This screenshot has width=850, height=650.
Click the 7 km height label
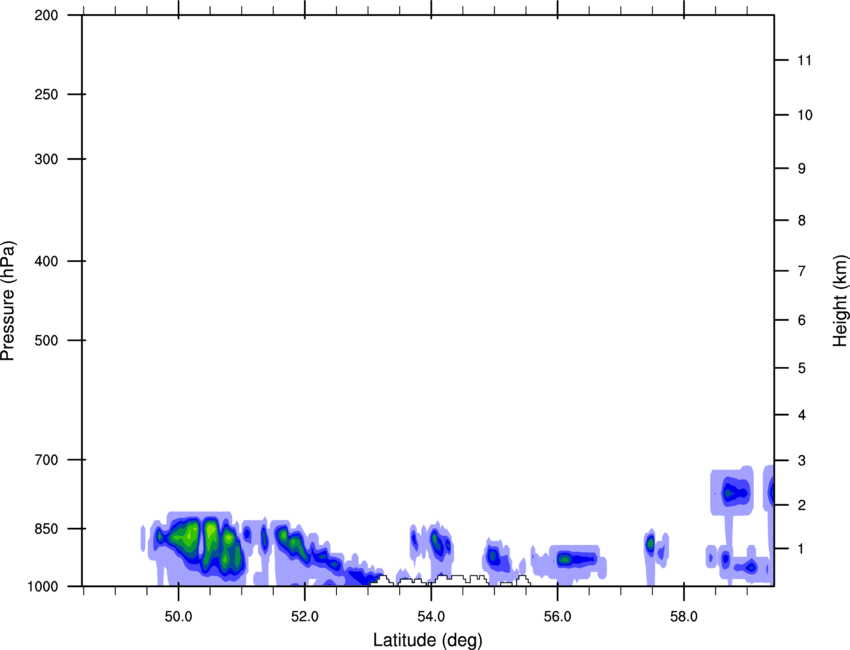802,271
